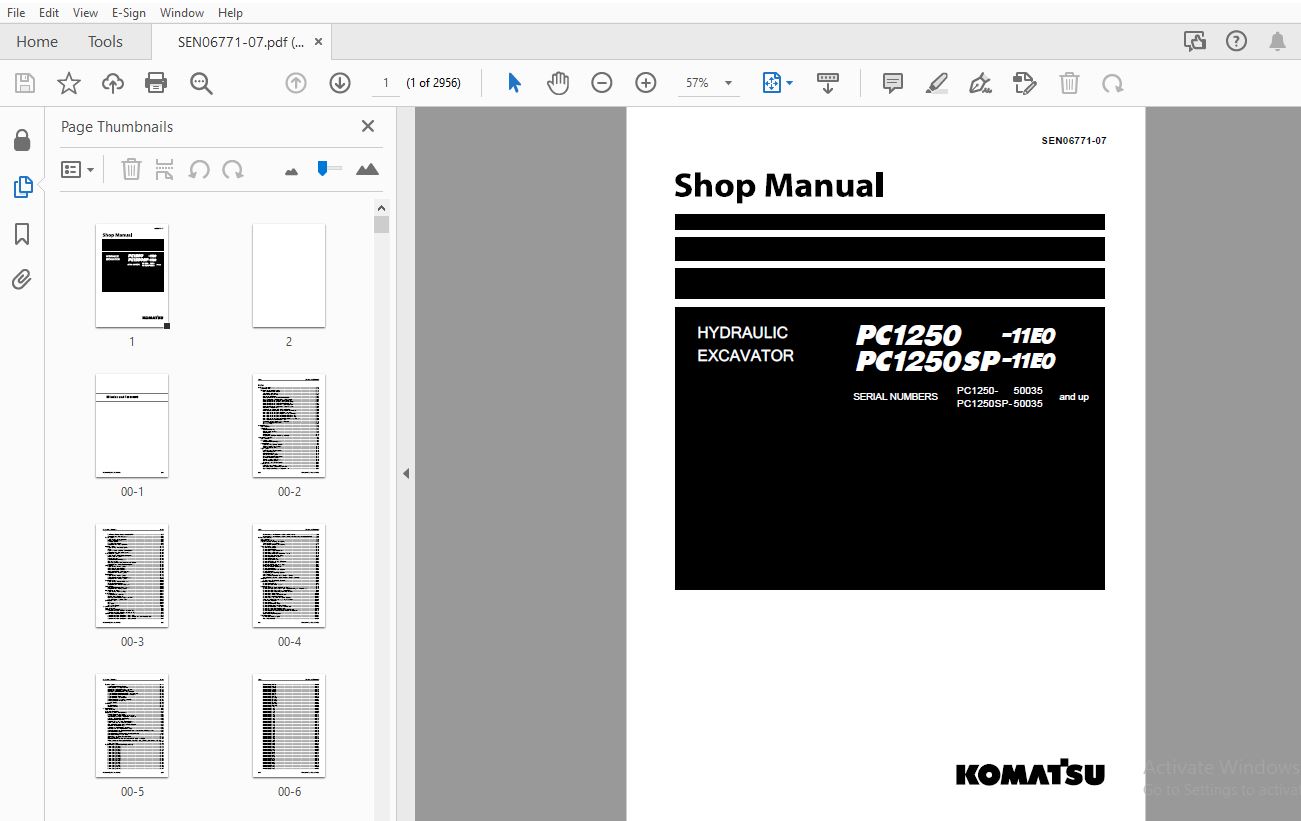Image resolution: width=1301 pixels, height=821 pixels.
Task: Select the Highlight text pen tool
Action: 936,83
